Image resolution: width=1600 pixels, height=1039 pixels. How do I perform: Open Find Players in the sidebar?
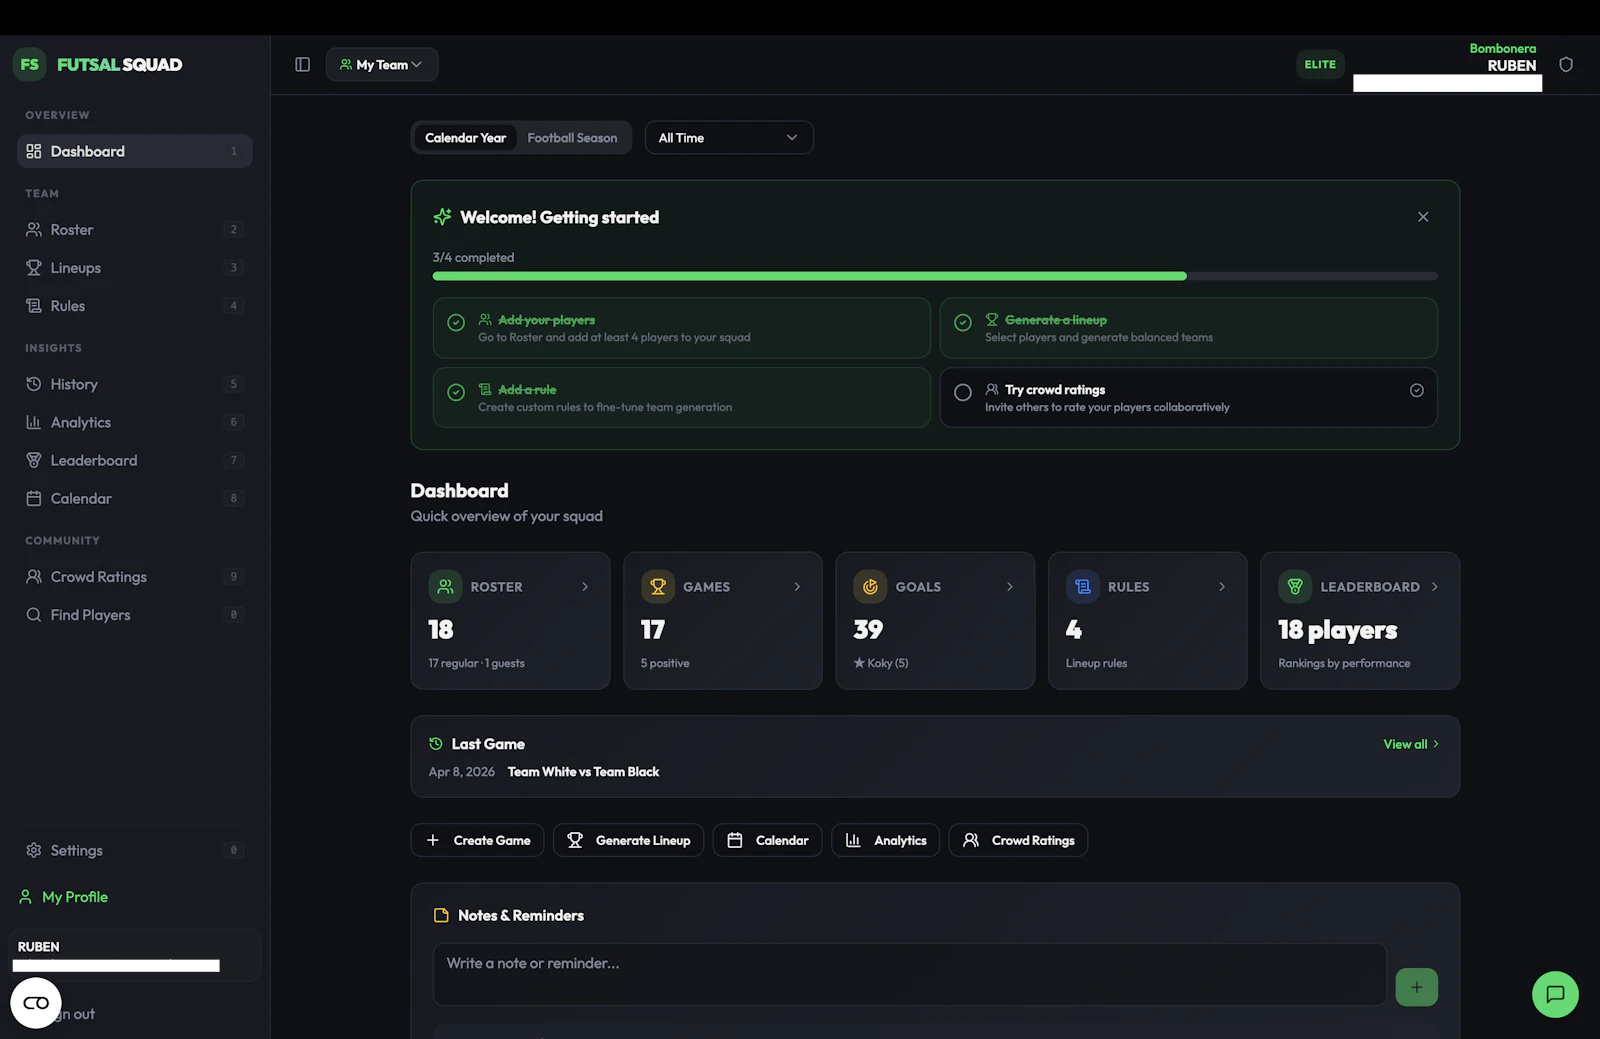(x=135, y=615)
